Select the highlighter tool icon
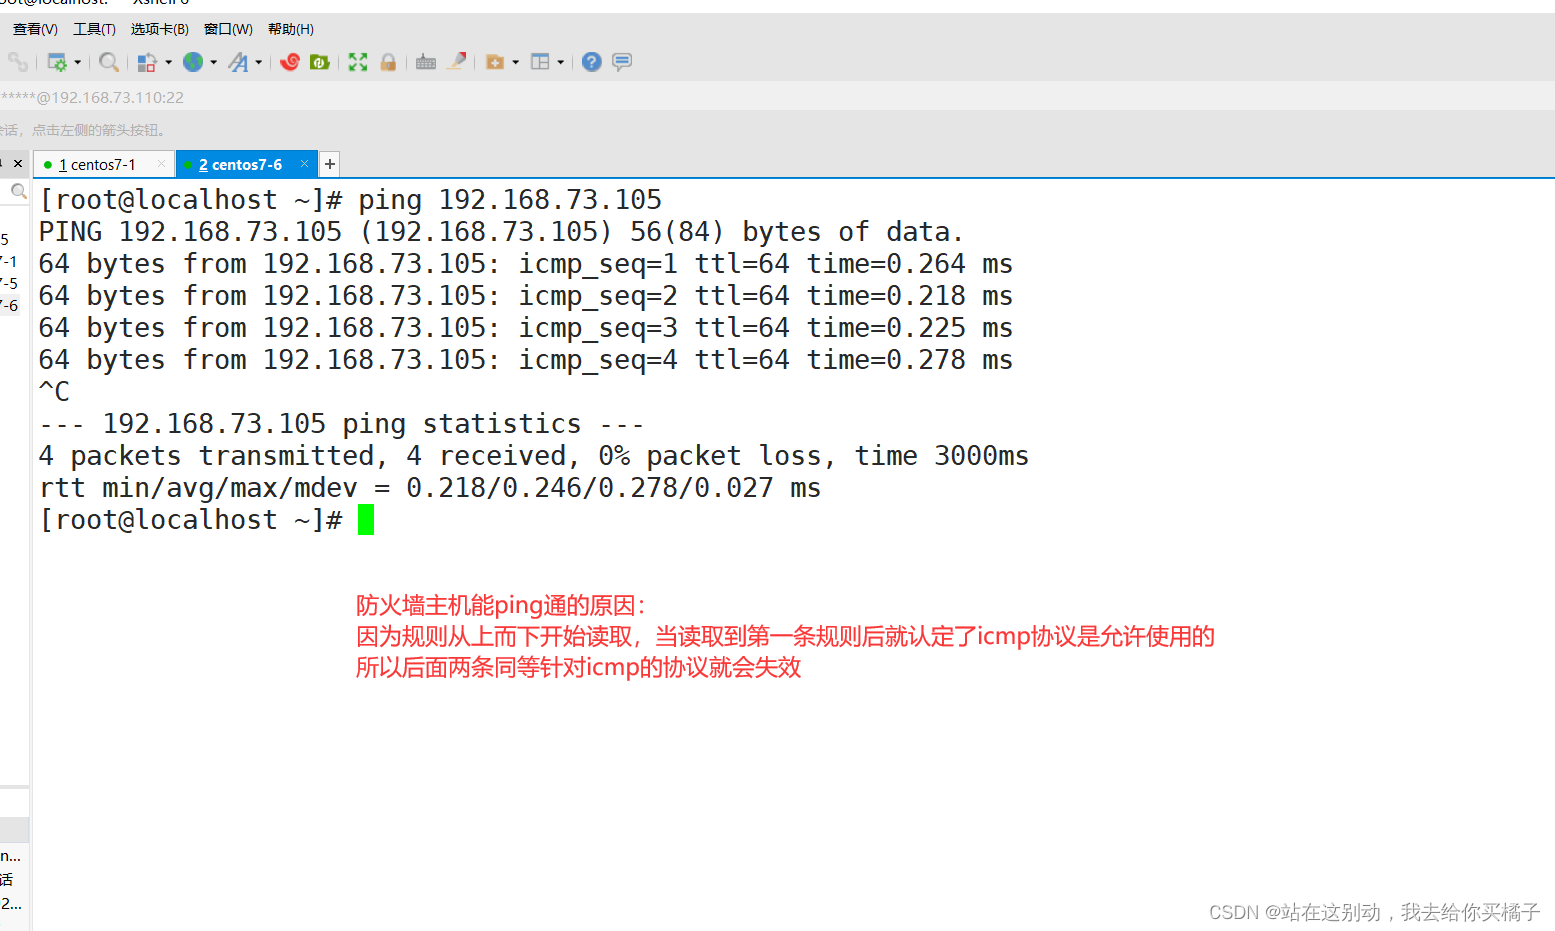 [457, 61]
